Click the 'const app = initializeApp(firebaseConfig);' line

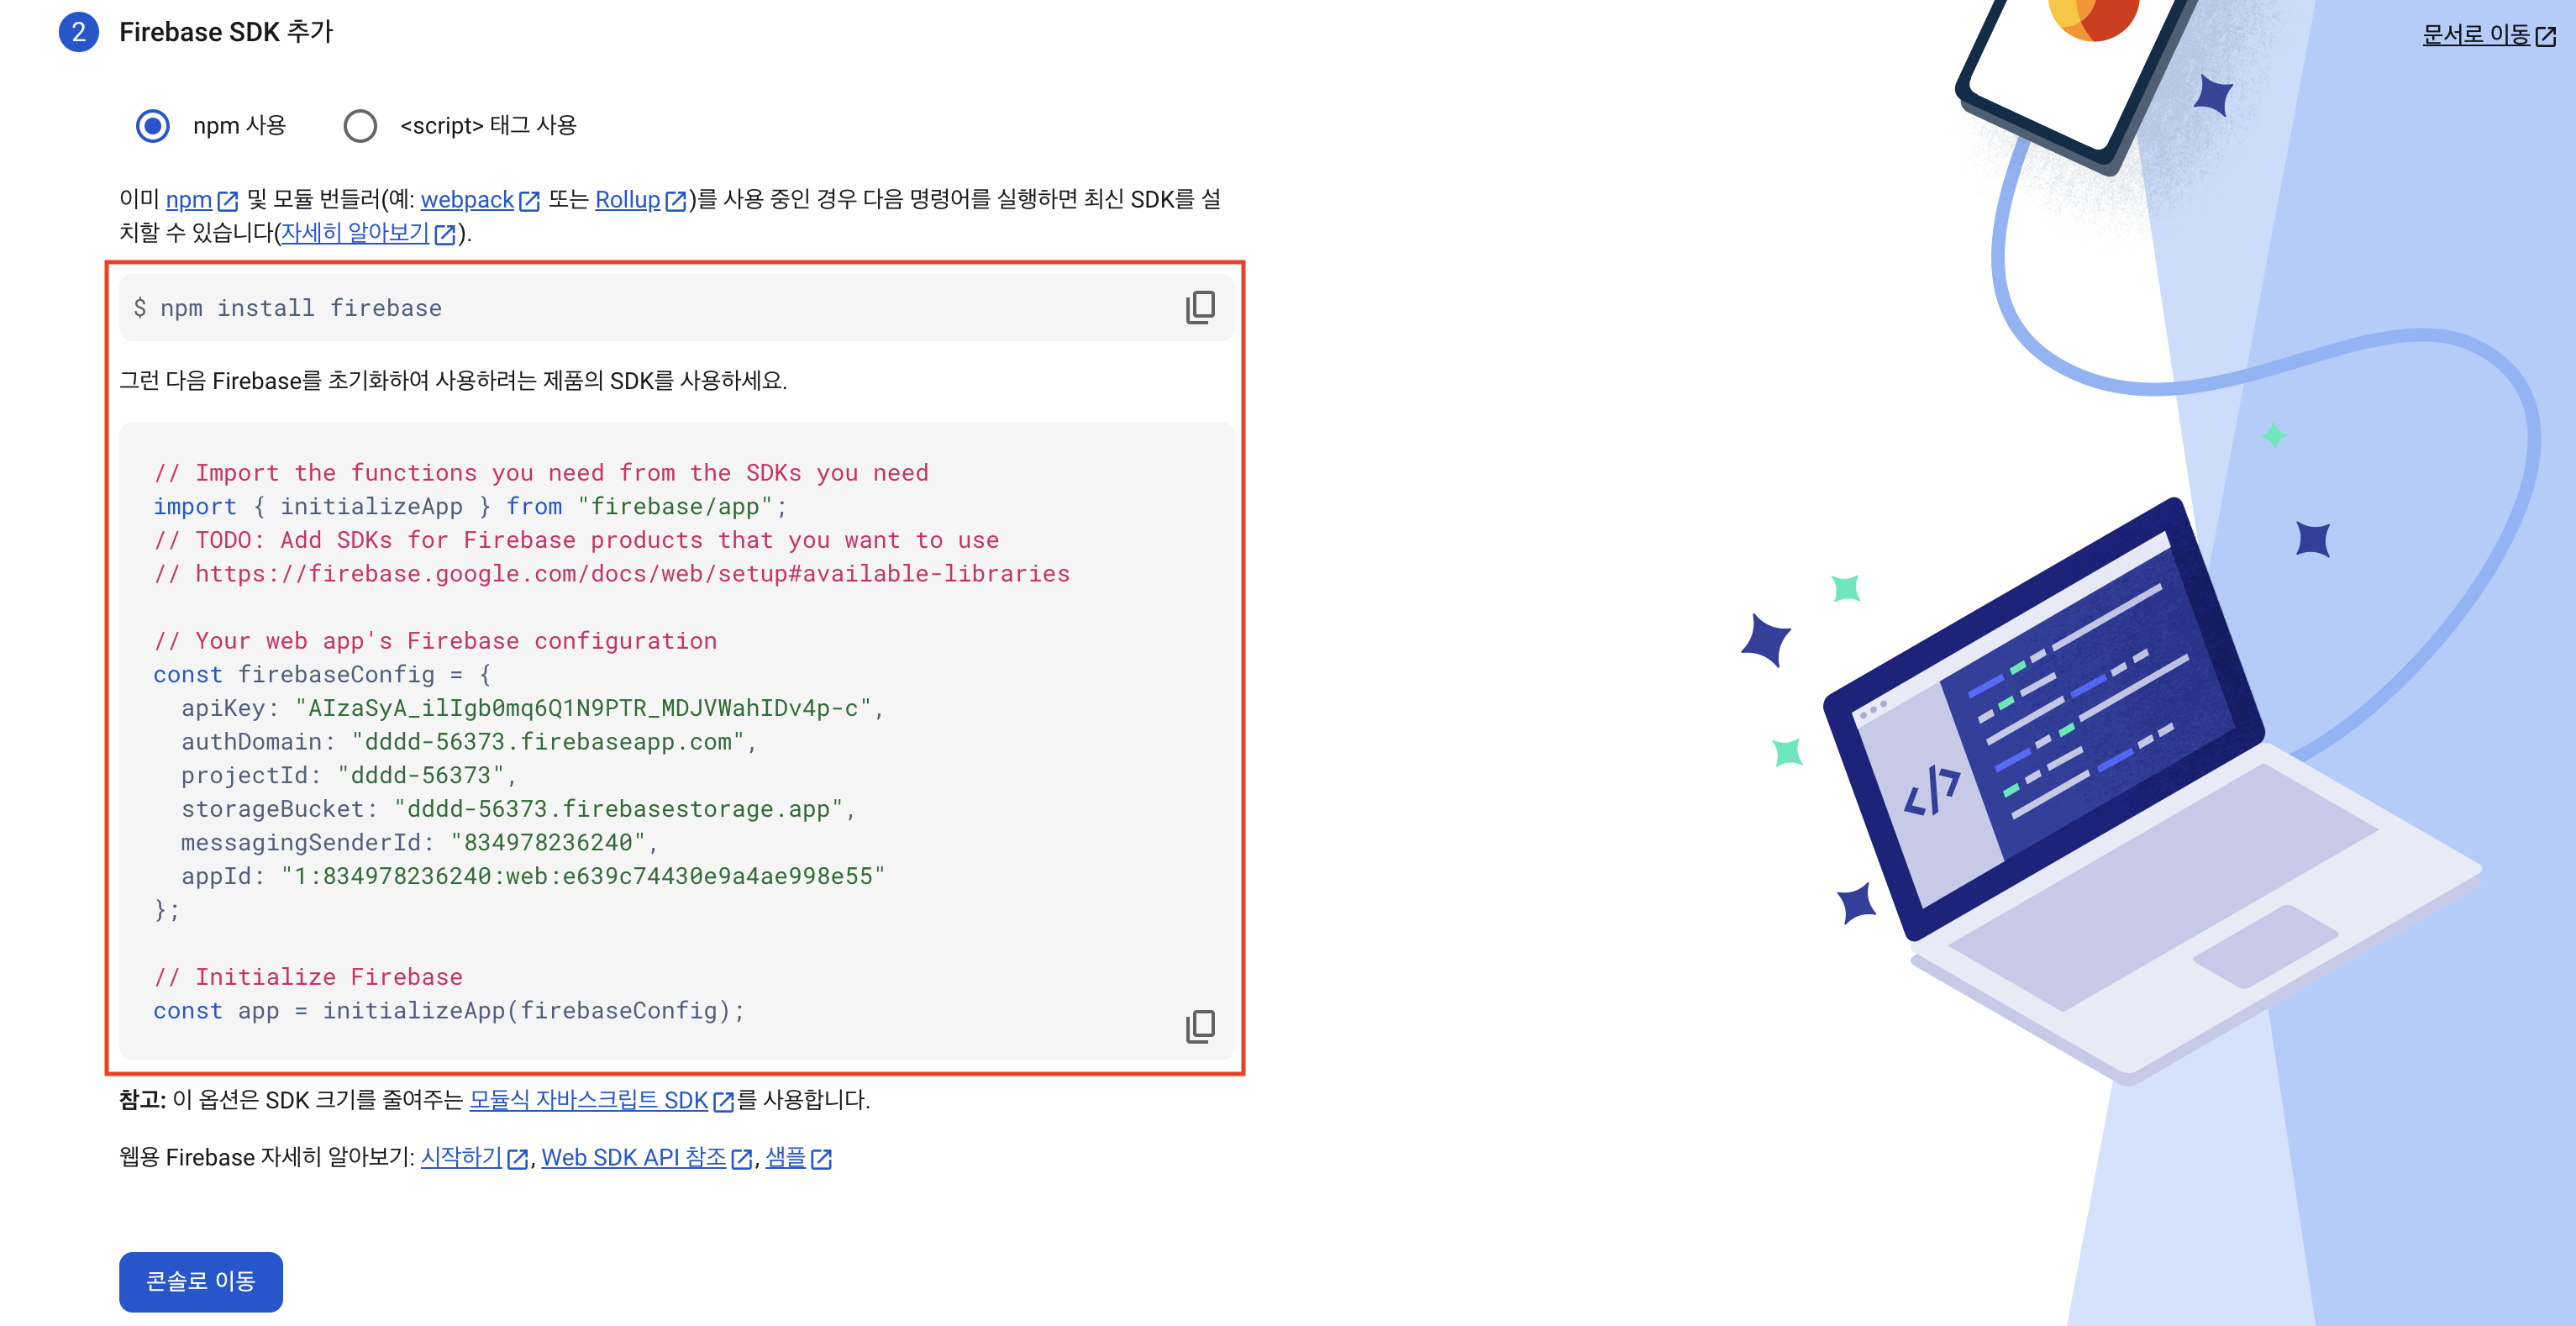point(449,1010)
